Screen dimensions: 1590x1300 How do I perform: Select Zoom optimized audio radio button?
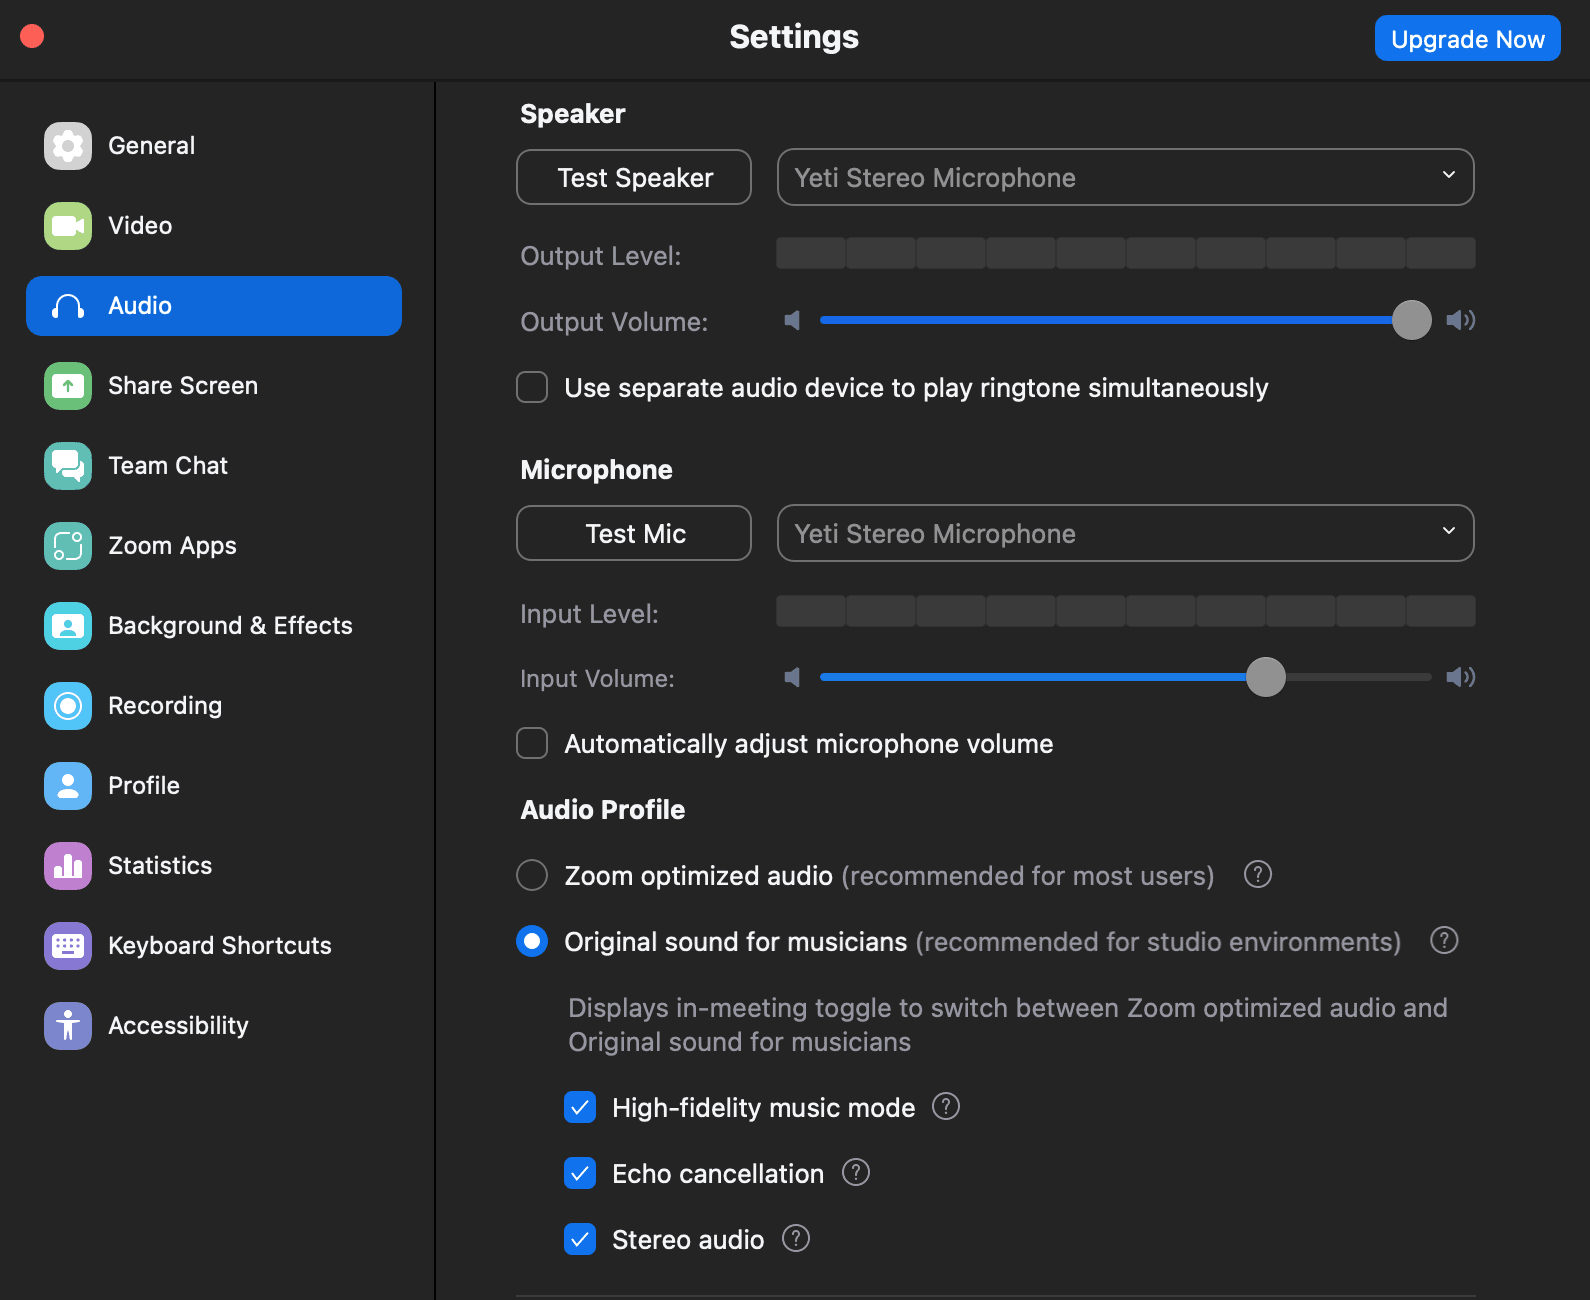point(532,875)
